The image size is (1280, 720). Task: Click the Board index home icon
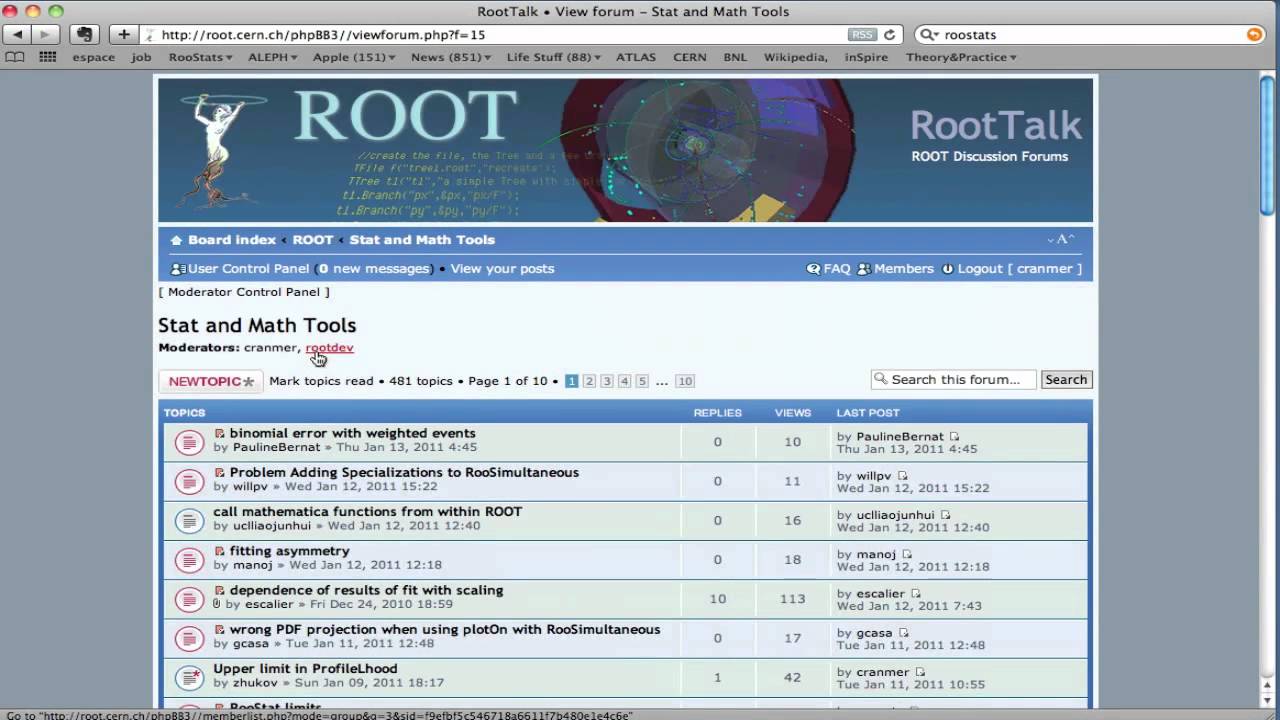tap(176, 240)
